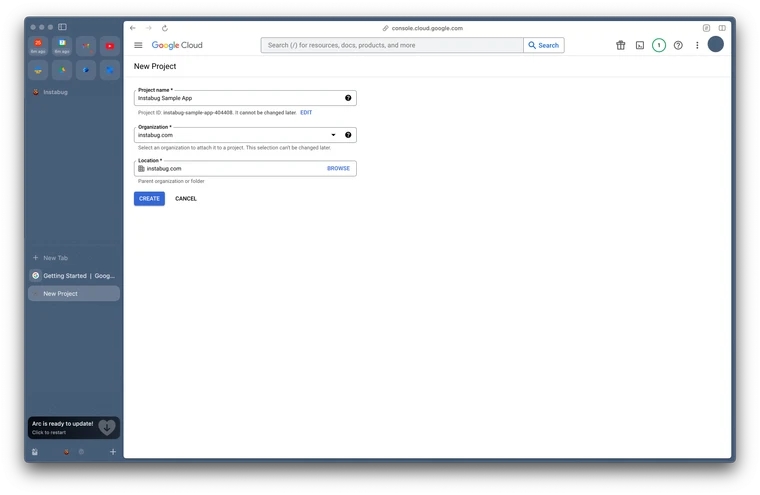Image resolution: width=760 pixels, height=495 pixels.
Task: Open the user account avatar menu
Action: [x=716, y=45]
